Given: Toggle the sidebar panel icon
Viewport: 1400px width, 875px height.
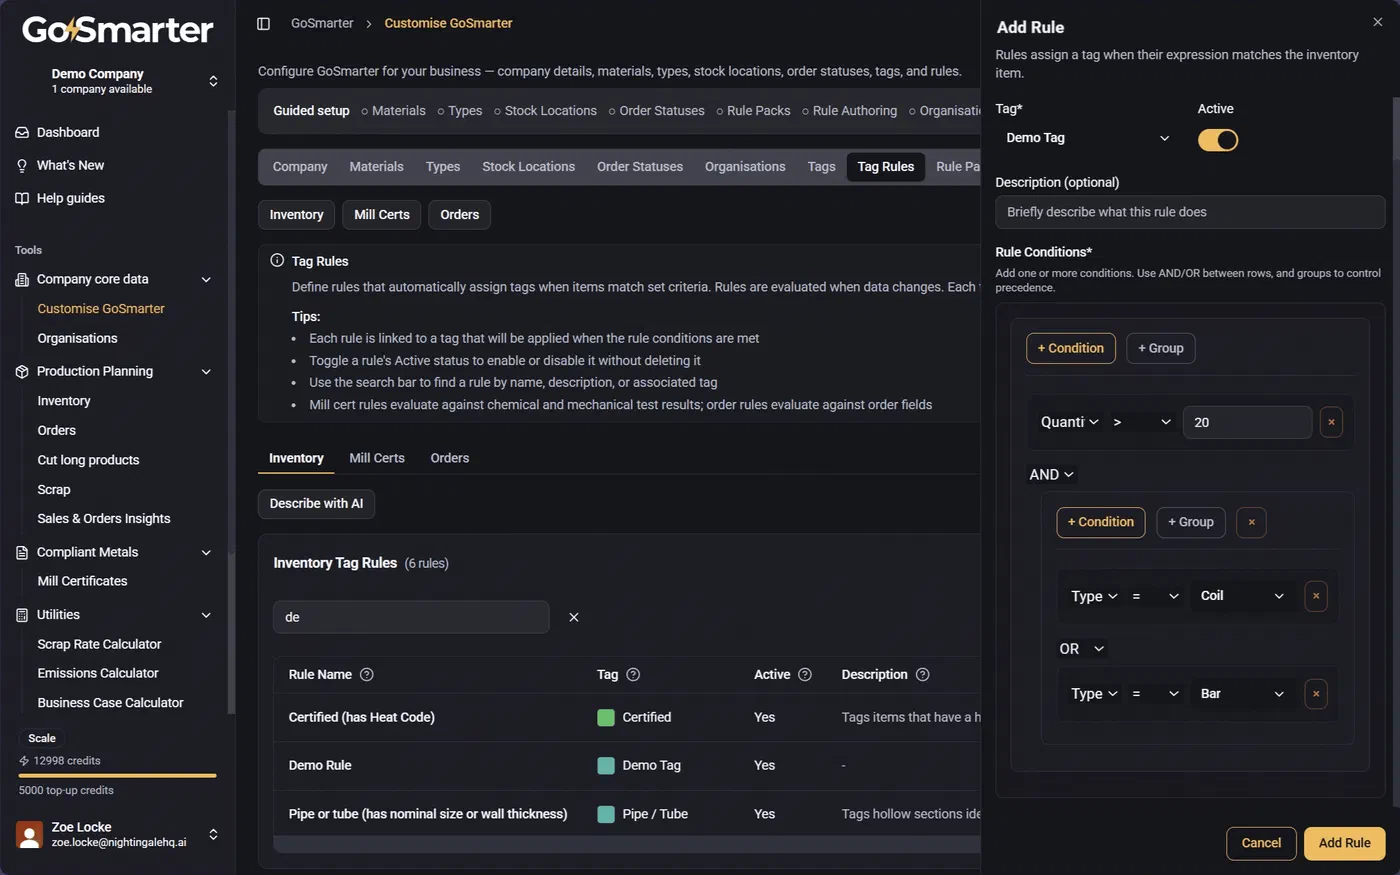Looking at the screenshot, I should coord(264,23).
